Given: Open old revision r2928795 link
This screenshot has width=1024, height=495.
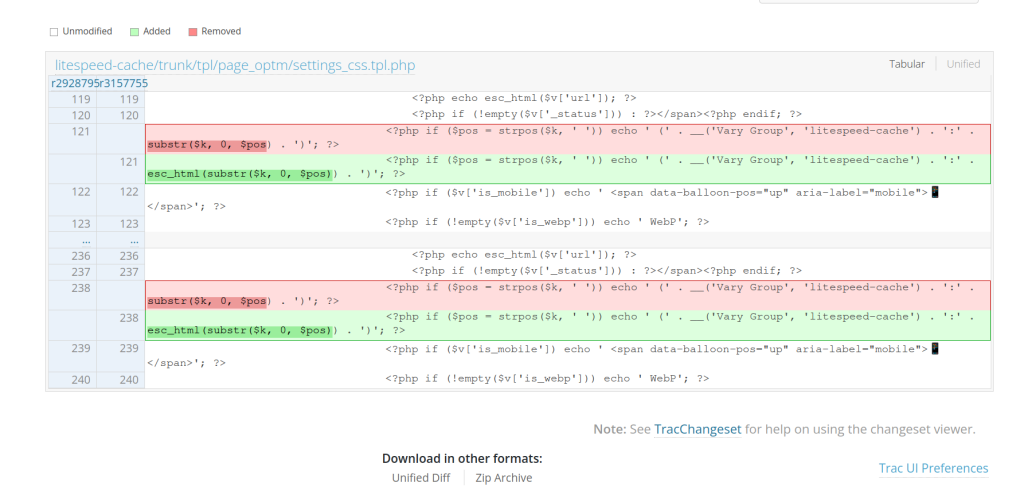Looking at the screenshot, I should 75,84.
